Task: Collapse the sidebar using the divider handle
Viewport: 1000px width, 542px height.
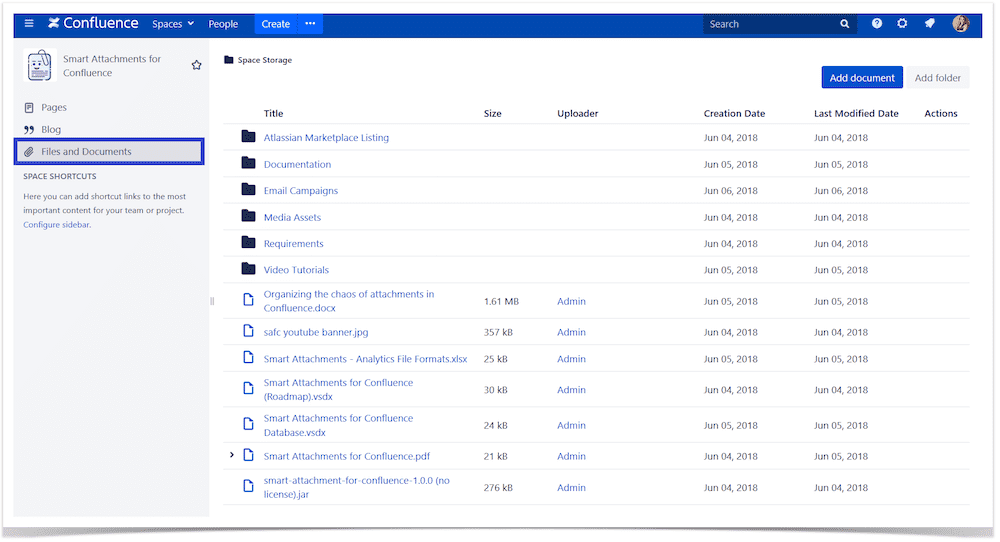Action: pyautogui.click(x=212, y=301)
